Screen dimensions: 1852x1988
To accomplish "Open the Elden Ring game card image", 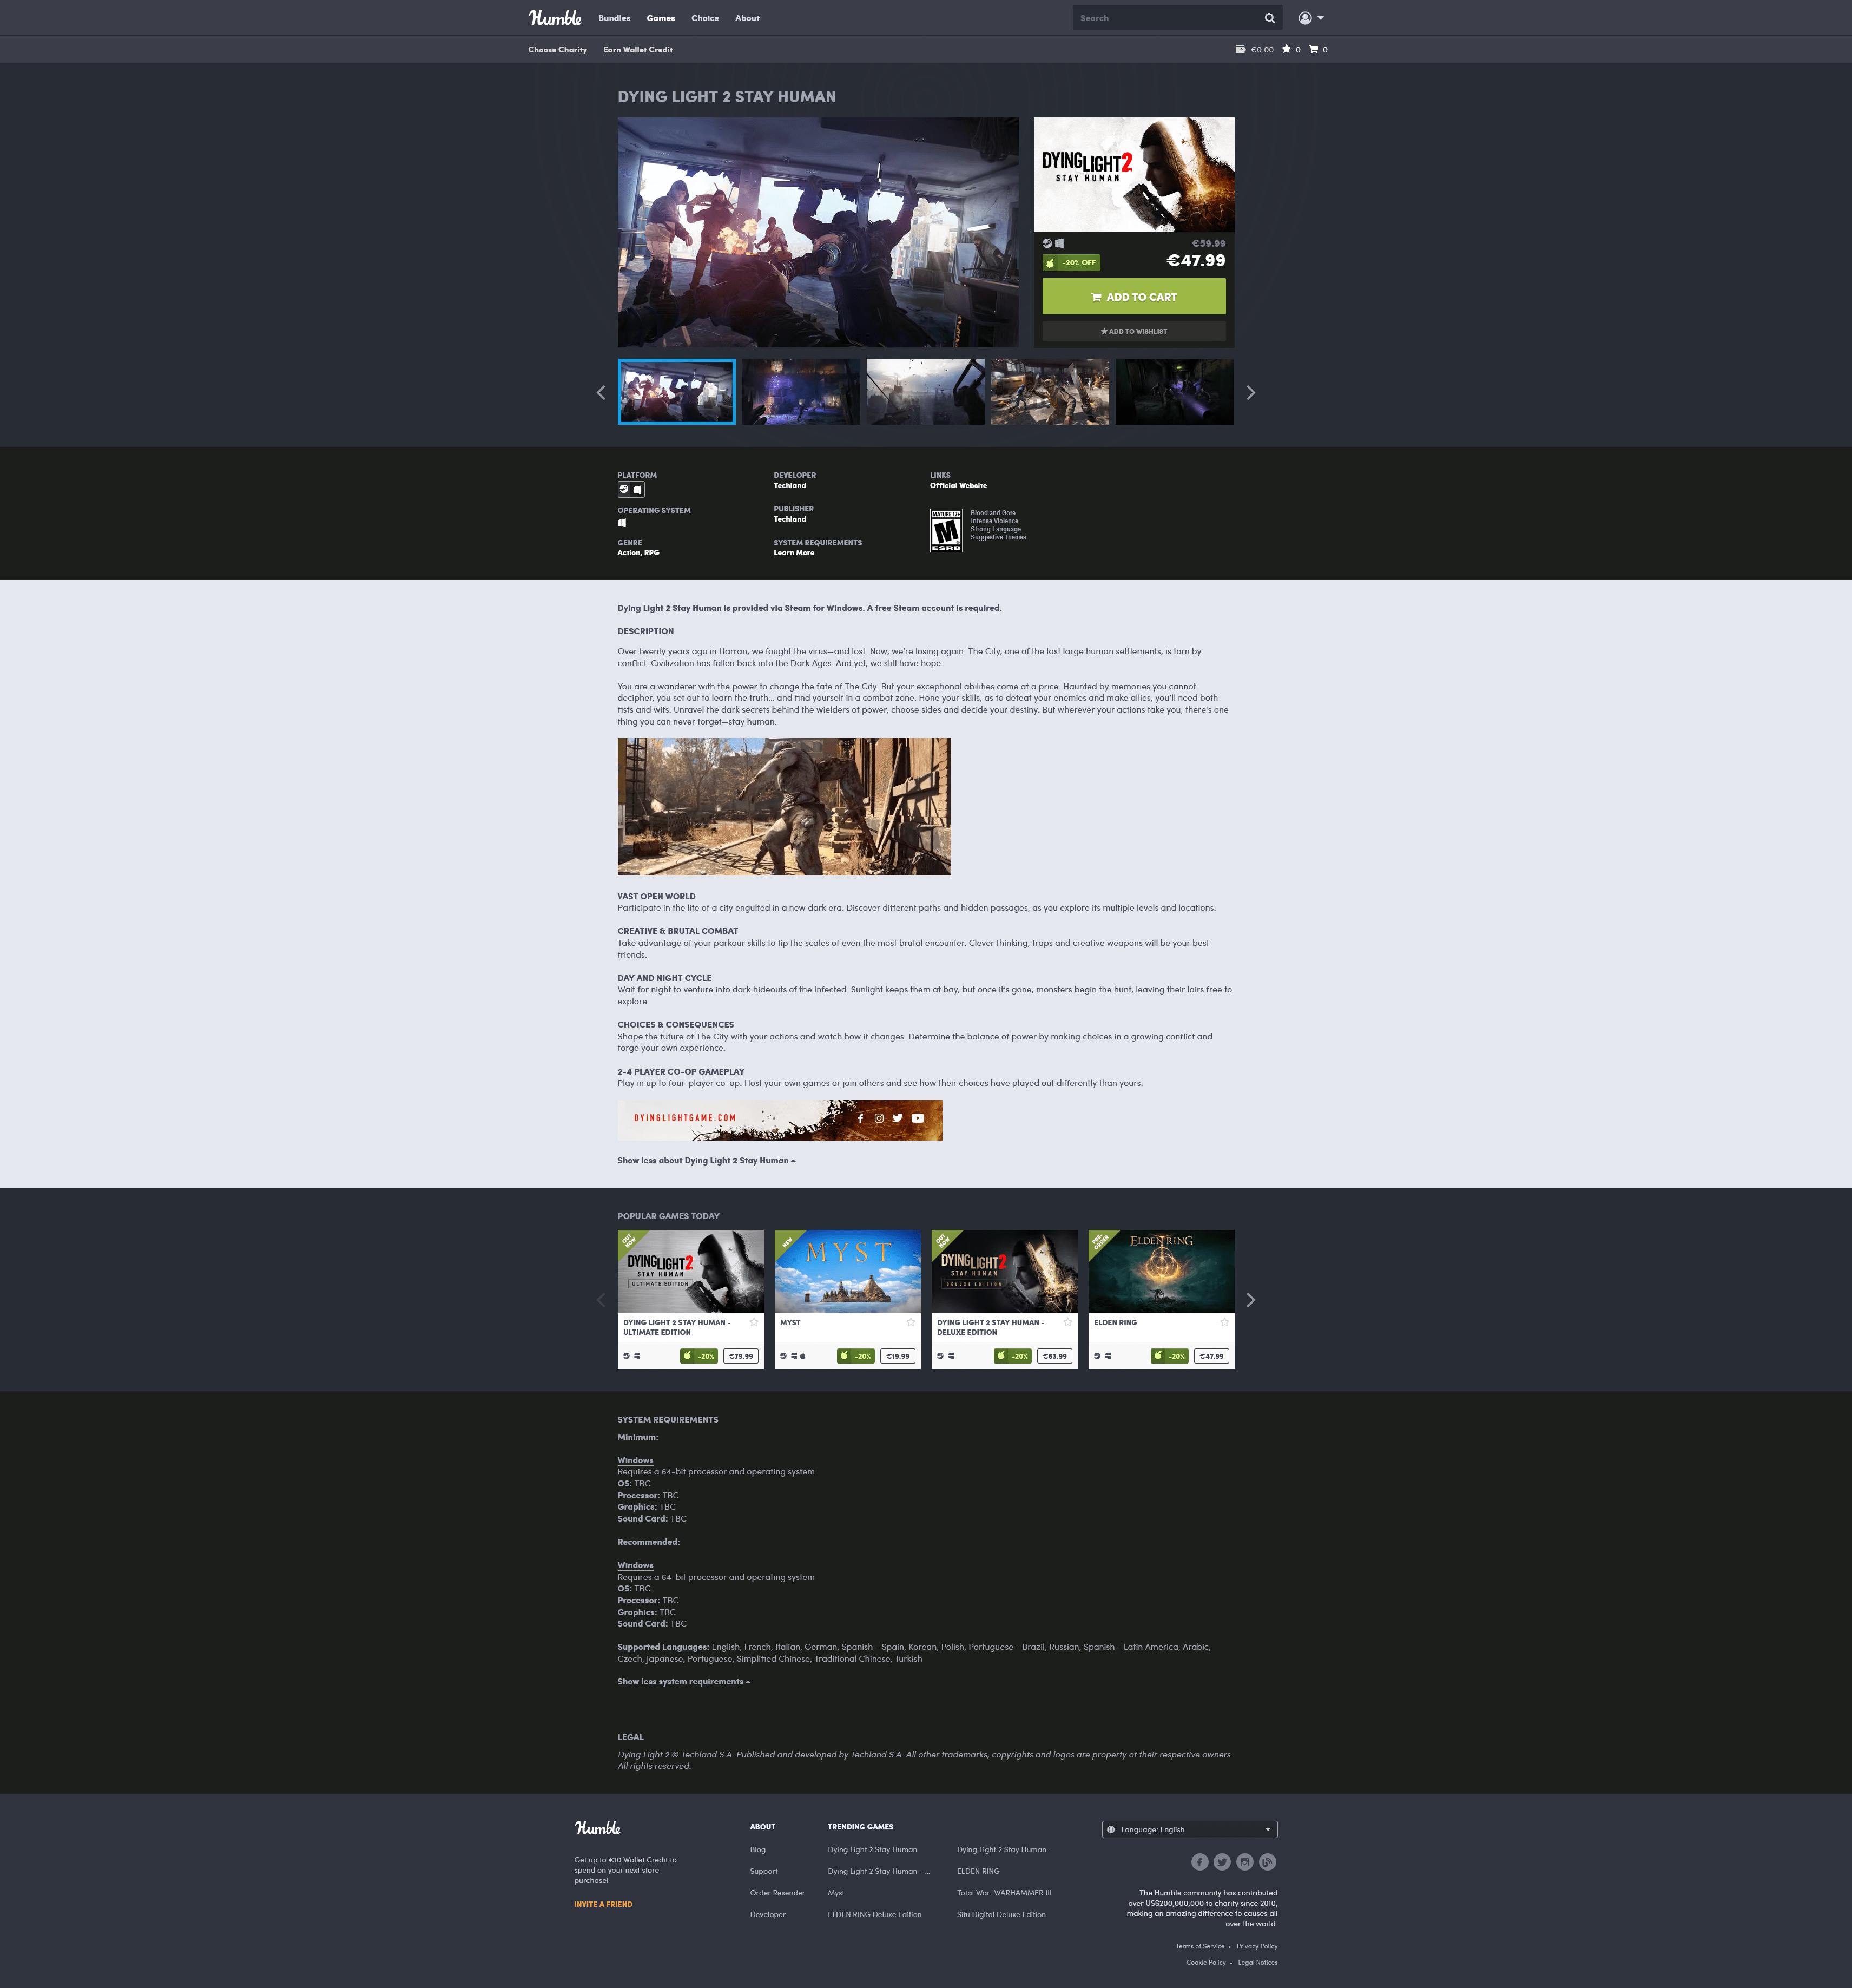I will pos(1161,1271).
